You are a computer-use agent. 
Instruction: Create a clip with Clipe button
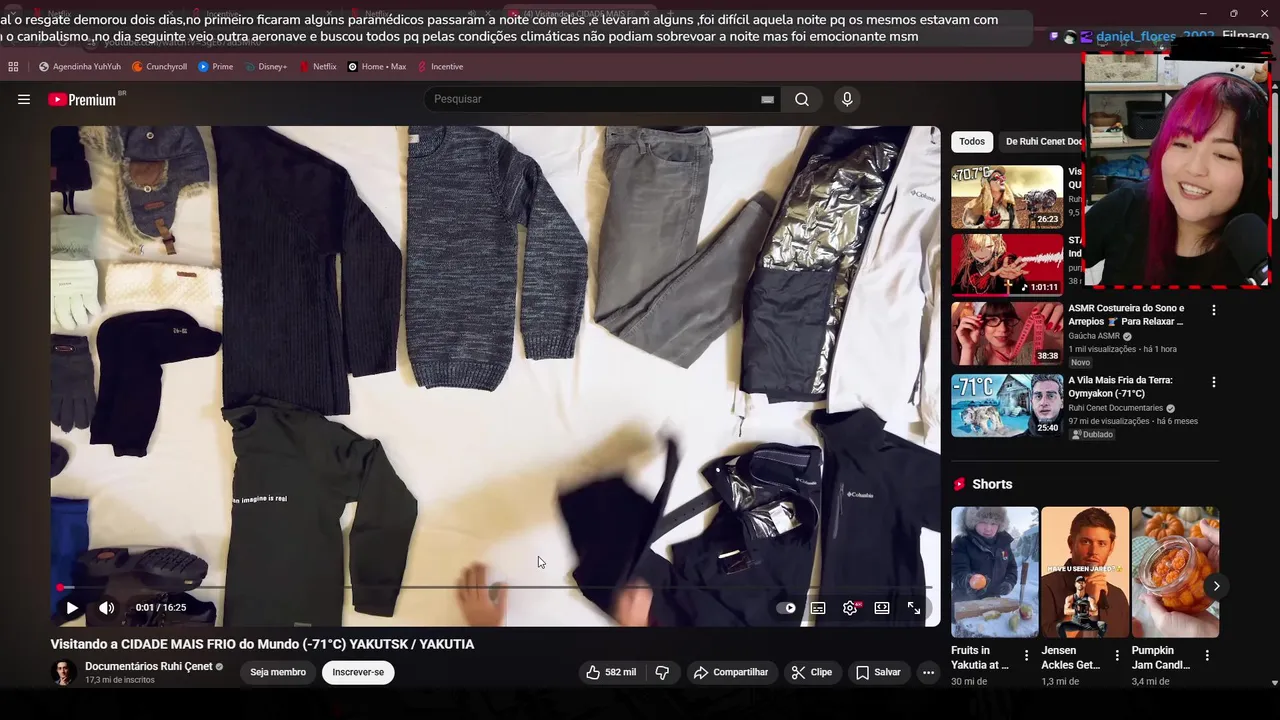pyautogui.click(x=812, y=672)
